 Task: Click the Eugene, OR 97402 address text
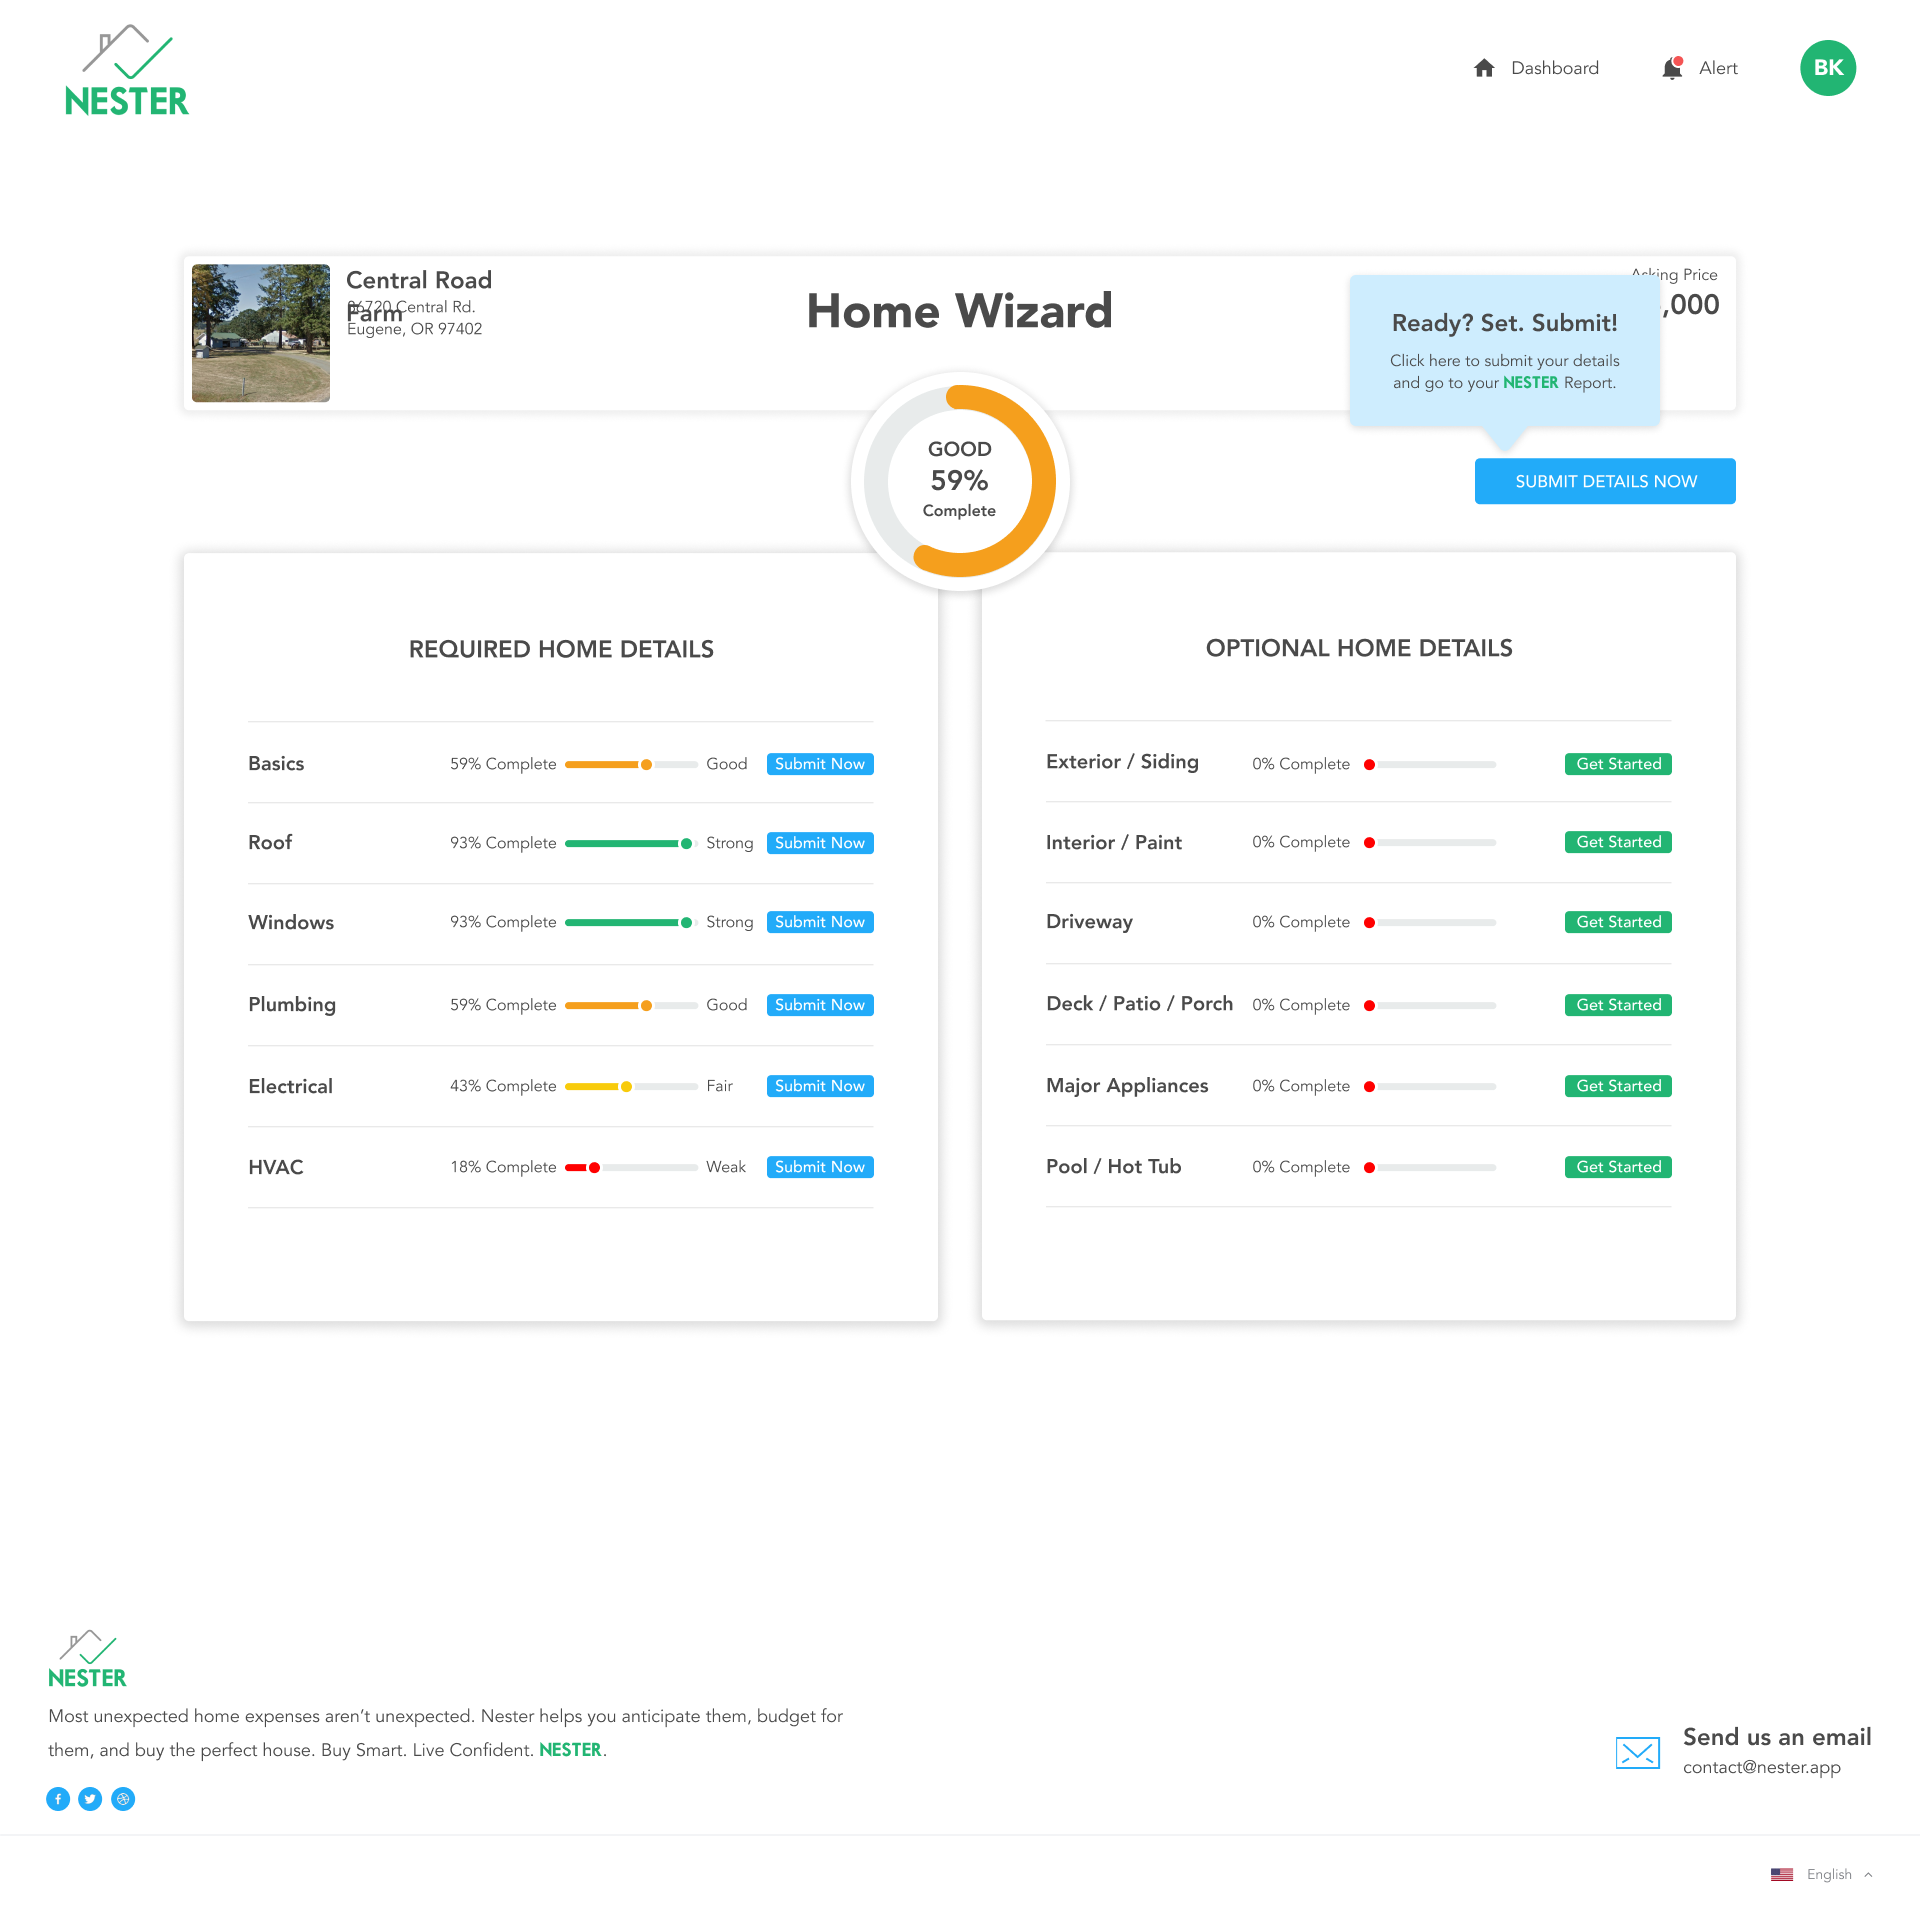[x=415, y=329]
